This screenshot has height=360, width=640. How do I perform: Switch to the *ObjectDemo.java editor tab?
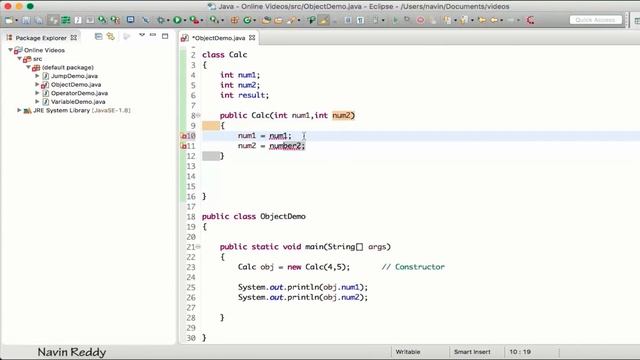pos(218,38)
